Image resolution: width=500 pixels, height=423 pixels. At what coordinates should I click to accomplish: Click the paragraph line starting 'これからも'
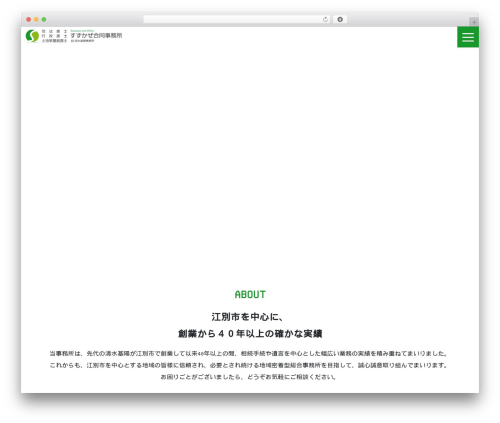(x=248, y=365)
